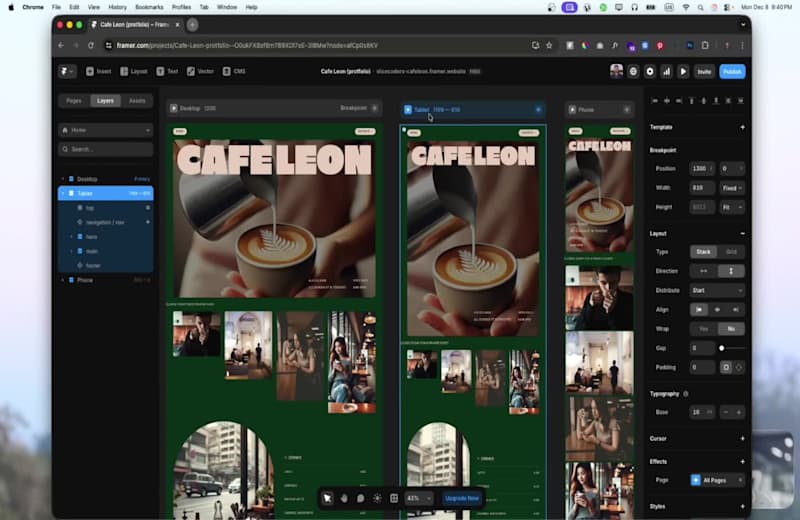Increase Base typography size plus
Screen dimensions: 800x520
tap(738, 412)
